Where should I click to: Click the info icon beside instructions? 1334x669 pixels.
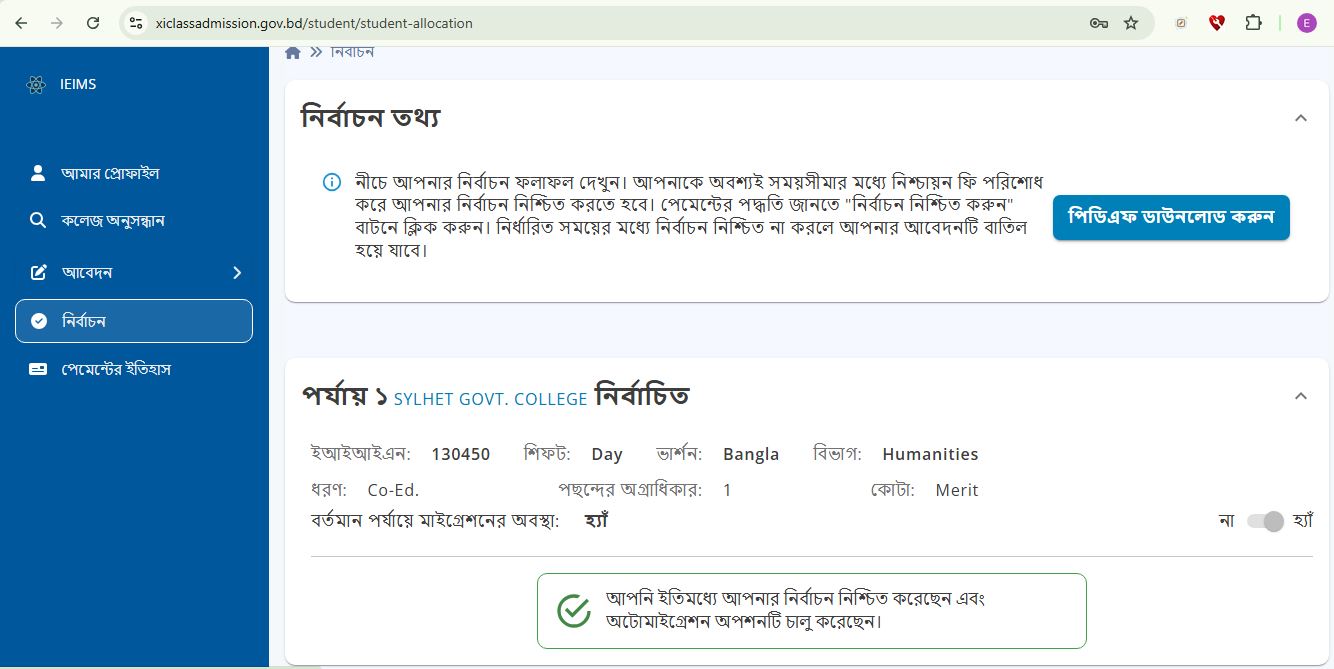pos(331,182)
